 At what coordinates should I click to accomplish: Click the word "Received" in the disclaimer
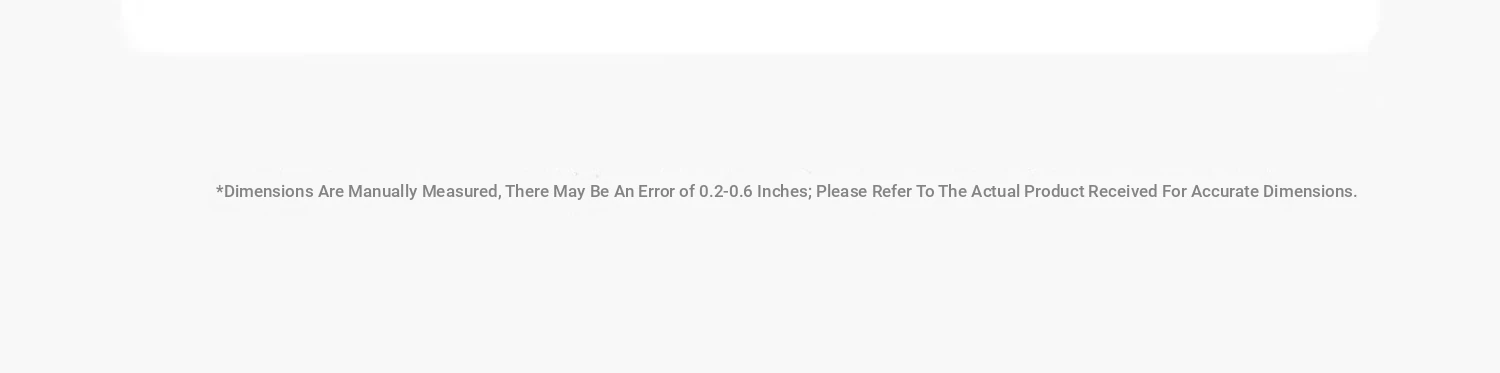[1123, 191]
